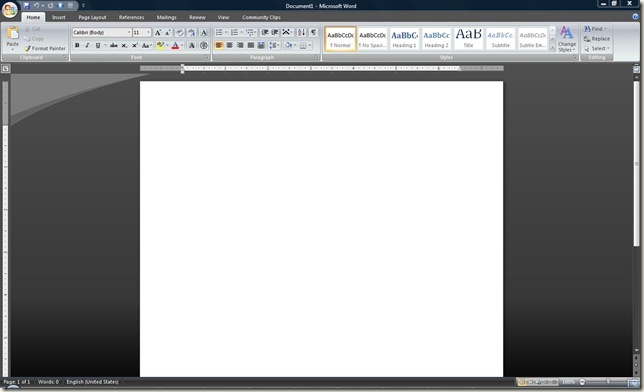Switch to the Page Layout tab
This screenshot has width=644, height=392.
pyautogui.click(x=92, y=17)
